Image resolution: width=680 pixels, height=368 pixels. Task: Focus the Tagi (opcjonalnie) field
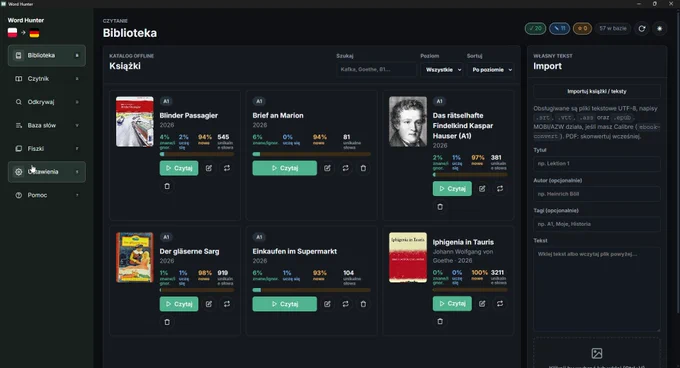597,224
